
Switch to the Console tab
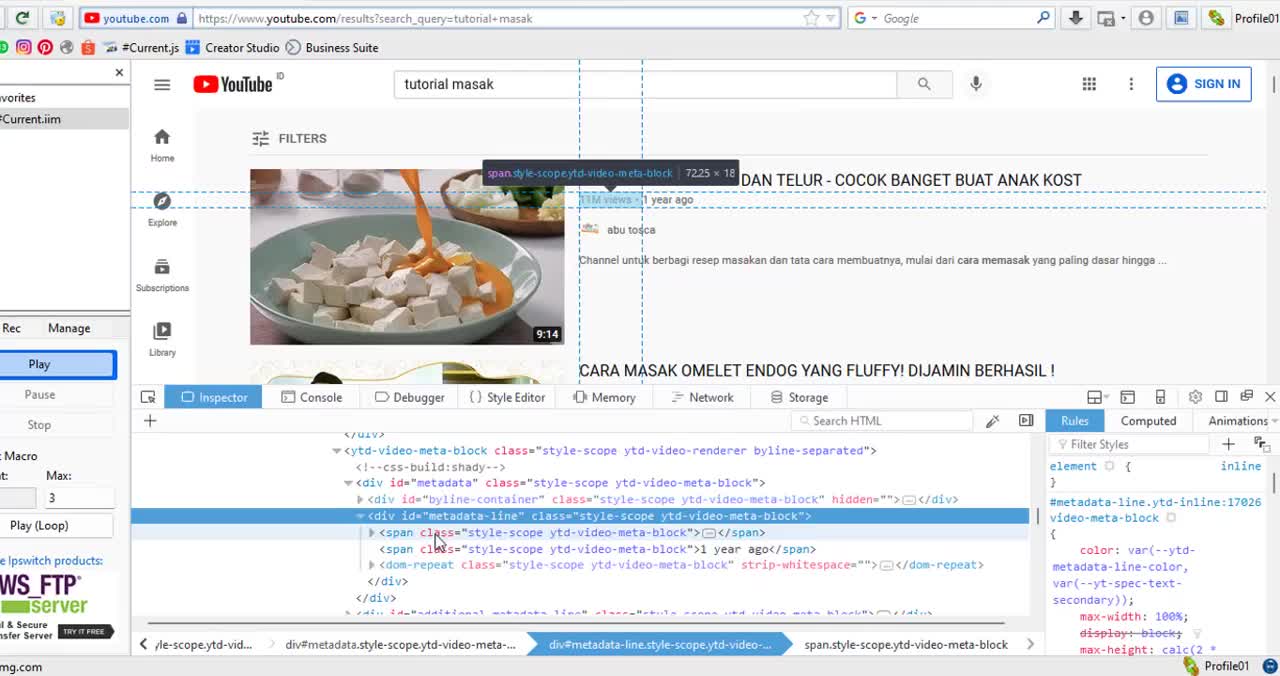[x=311, y=397]
